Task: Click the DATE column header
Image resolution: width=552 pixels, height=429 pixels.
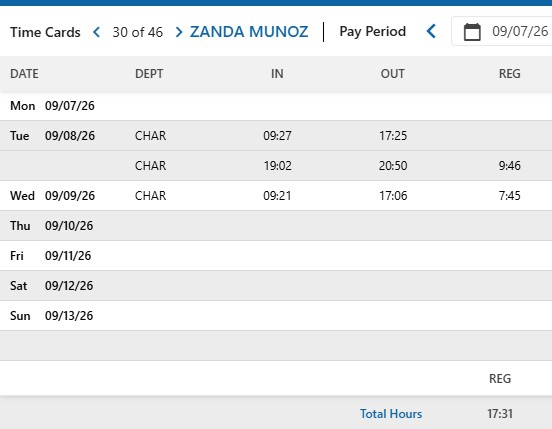Action: click(24, 74)
